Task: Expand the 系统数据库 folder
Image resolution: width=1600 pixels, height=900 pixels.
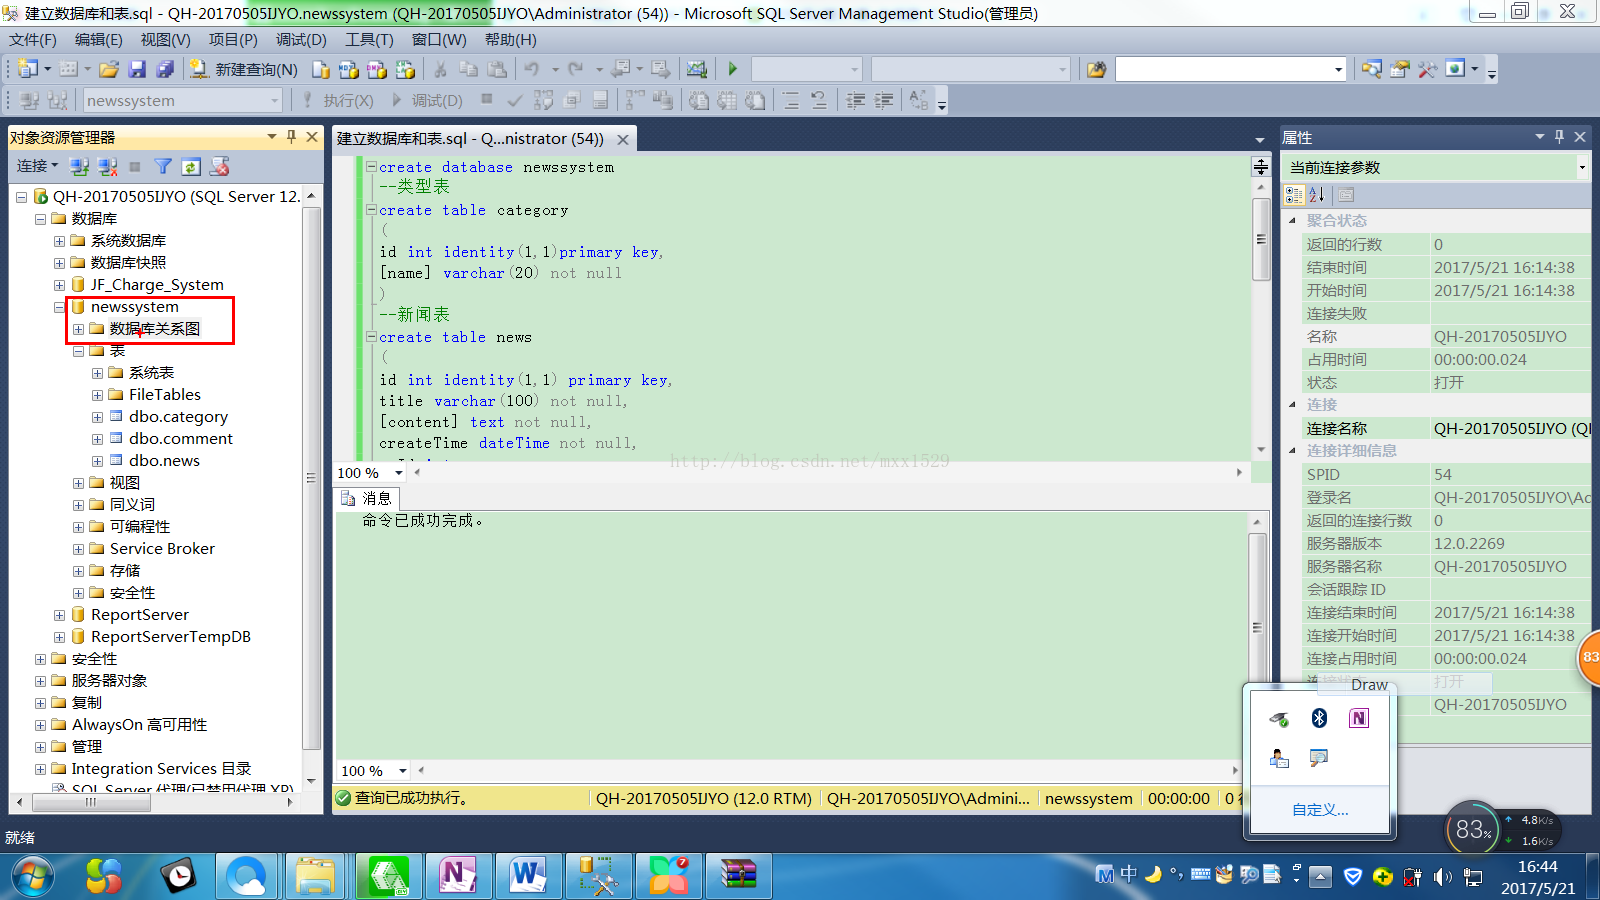Action: click(x=59, y=241)
